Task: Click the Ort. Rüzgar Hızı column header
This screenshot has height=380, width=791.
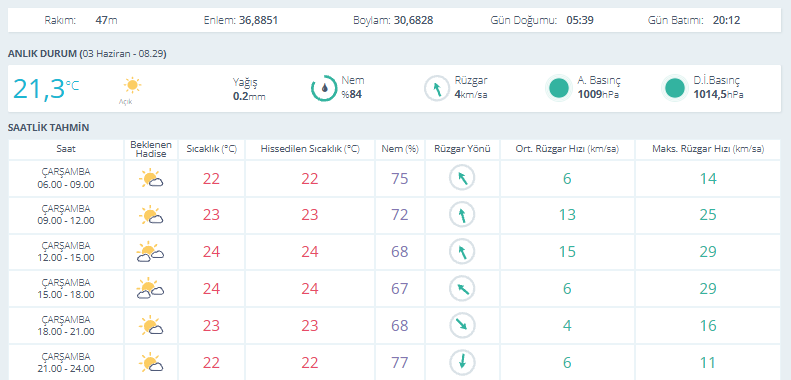Action: (x=567, y=149)
